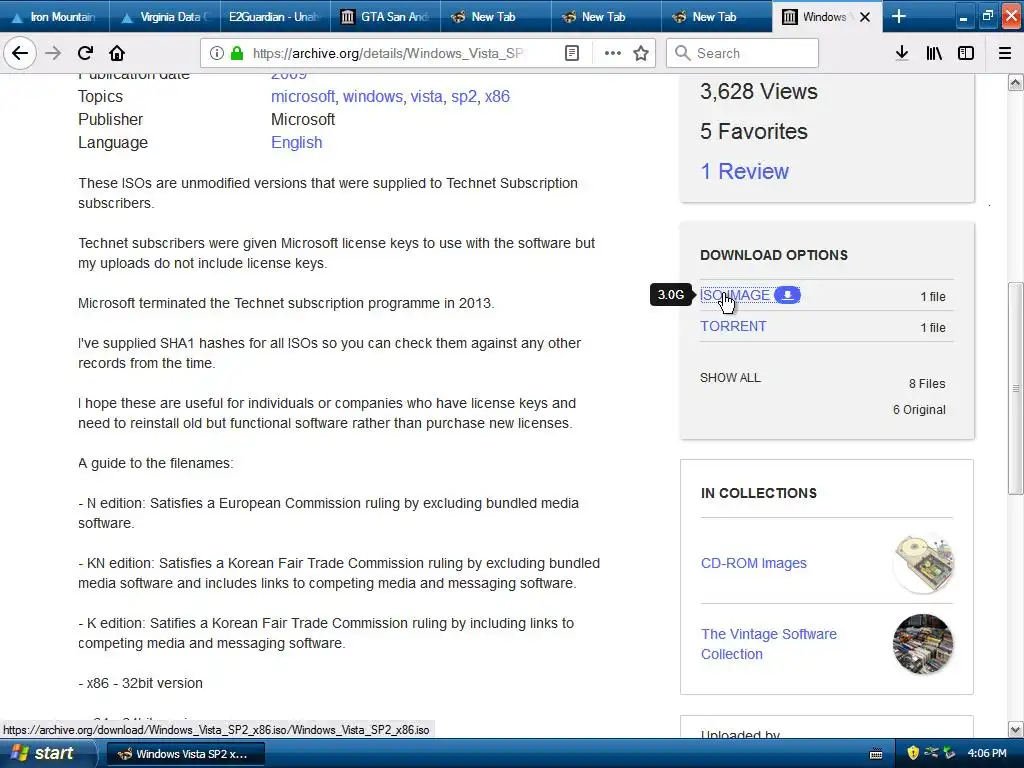
Task: Select Windows Vista SP2 taskbar button
Action: pyautogui.click(x=185, y=754)
